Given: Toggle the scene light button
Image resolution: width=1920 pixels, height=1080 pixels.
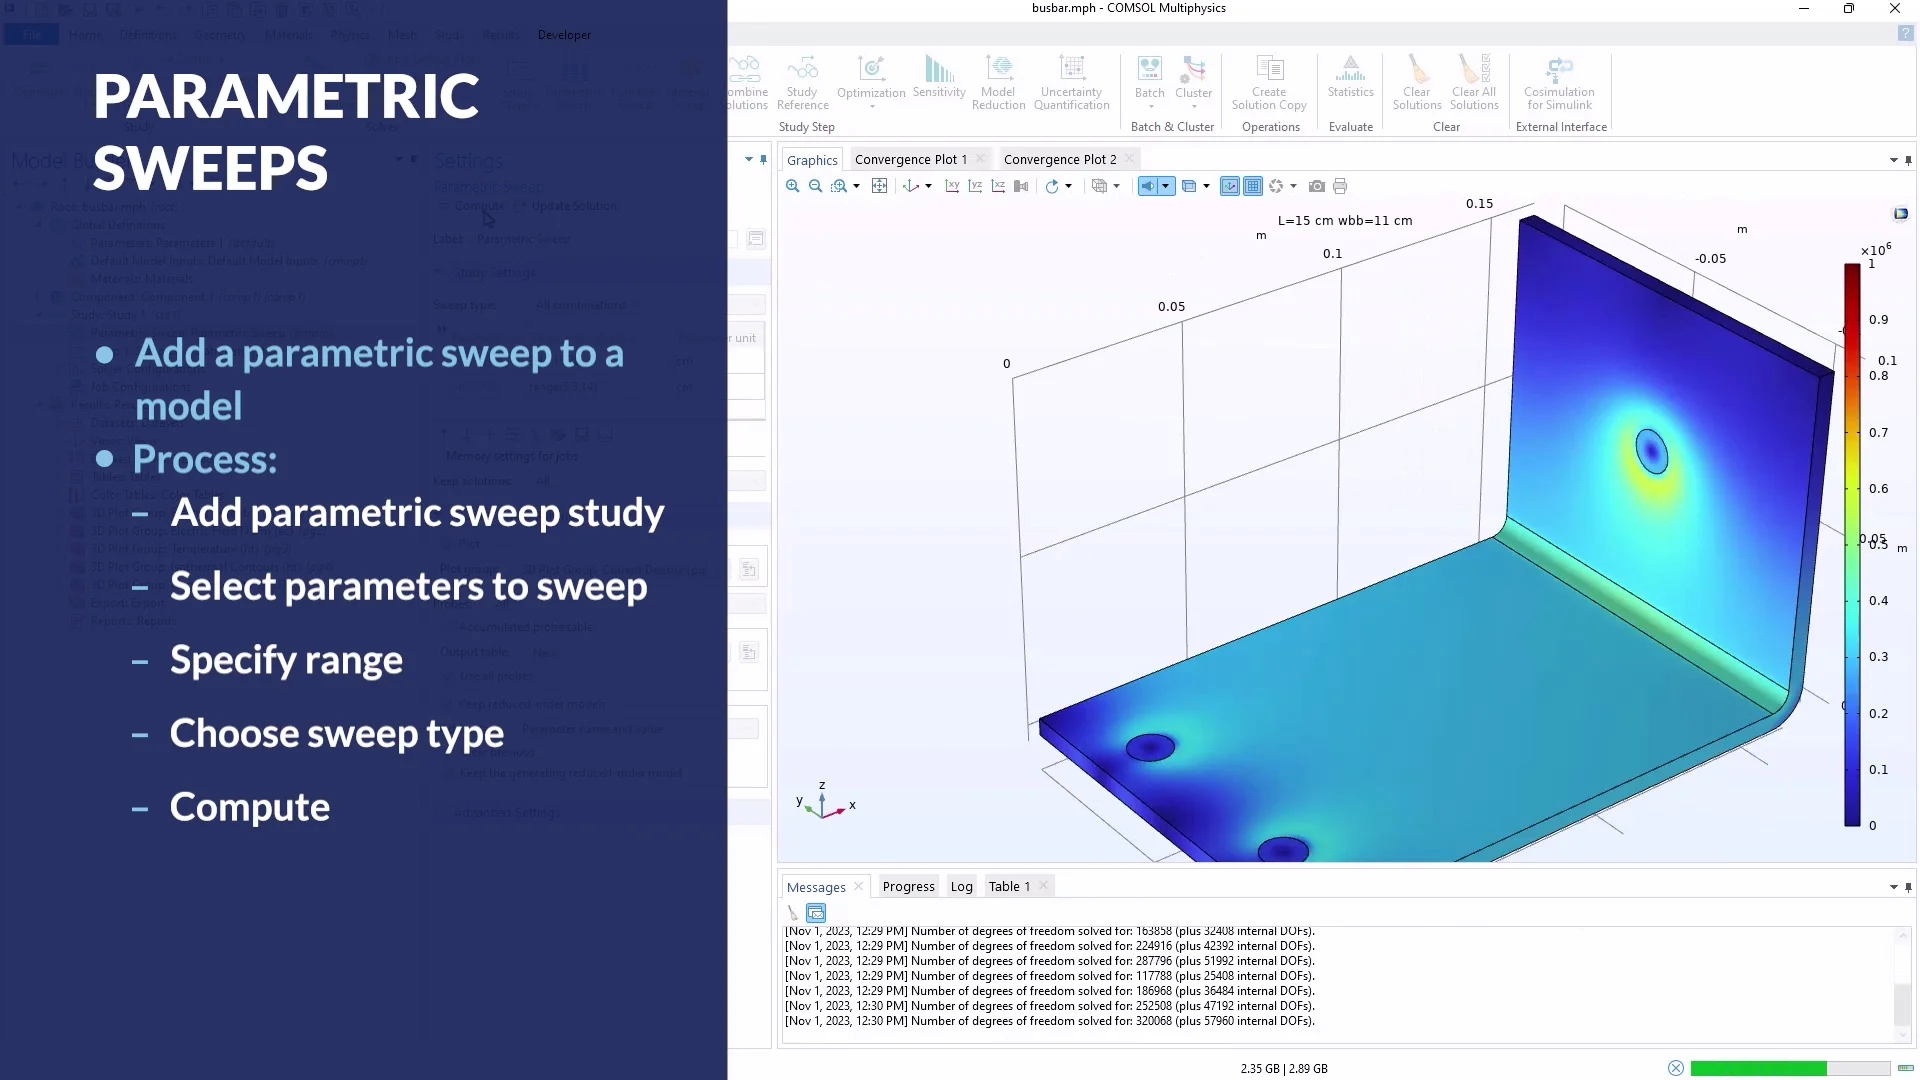Looking at the screenshot, I should [x=1148, y=186].
